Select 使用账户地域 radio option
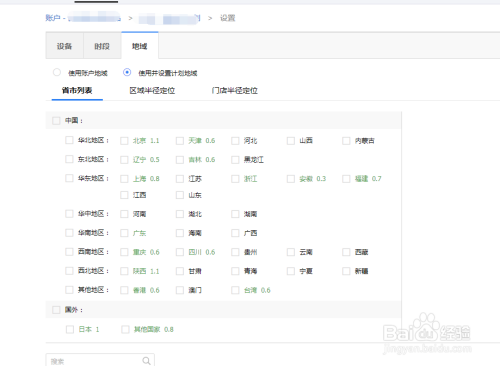Viewport: 500px width, 366px height. [x=57, y=72]
